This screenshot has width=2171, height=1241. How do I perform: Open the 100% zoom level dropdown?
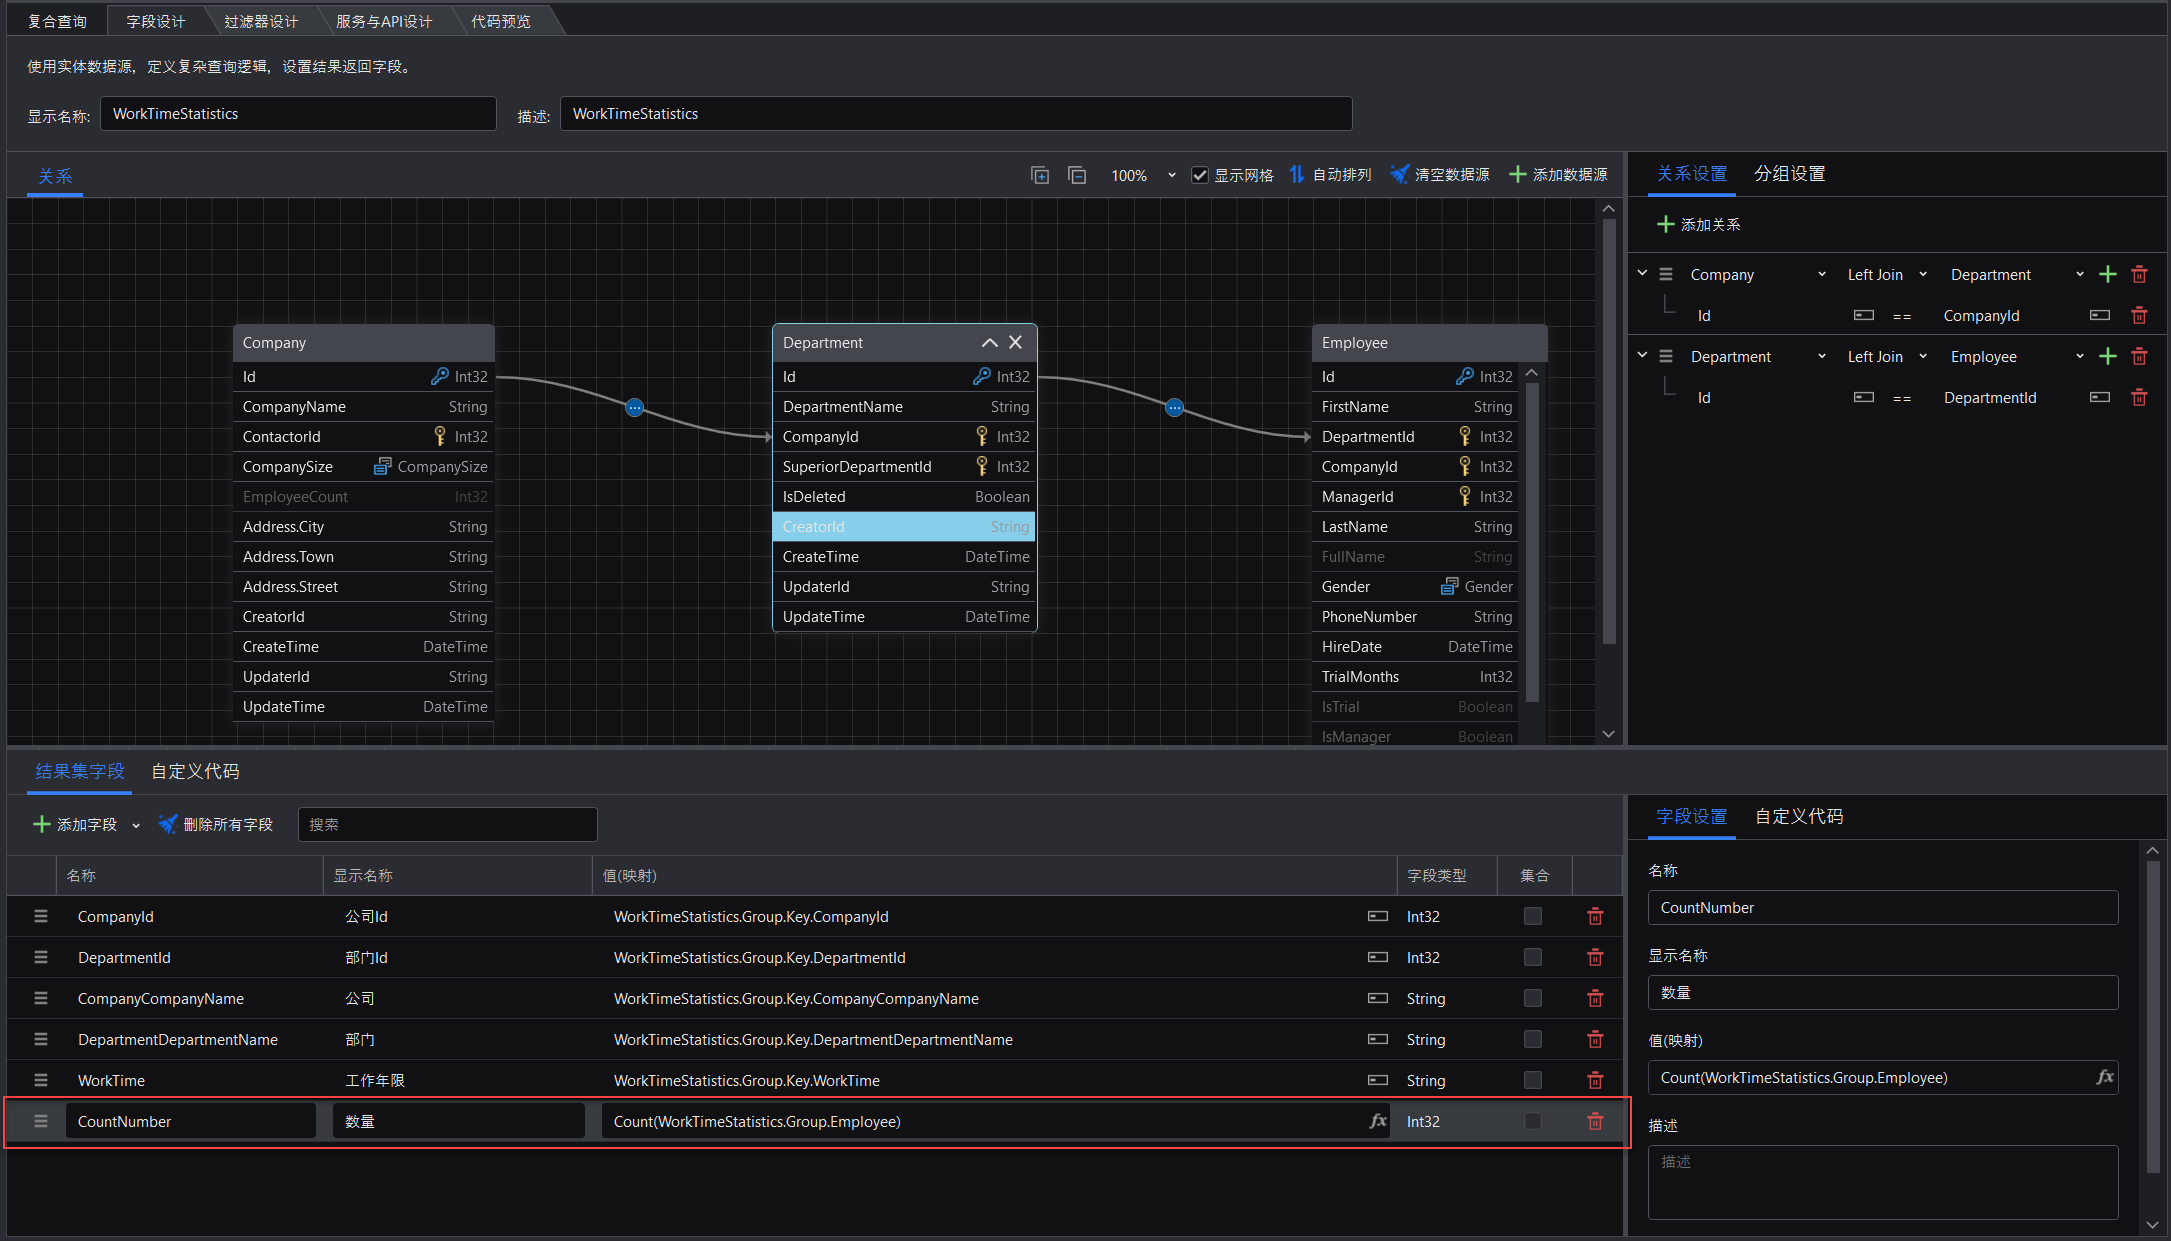coord(1172,175)
